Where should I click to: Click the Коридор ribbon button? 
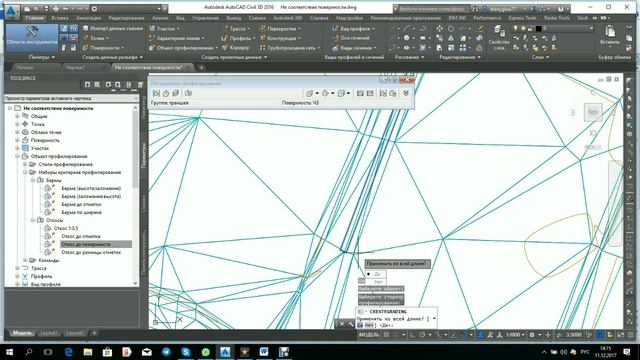click(236, 48)
